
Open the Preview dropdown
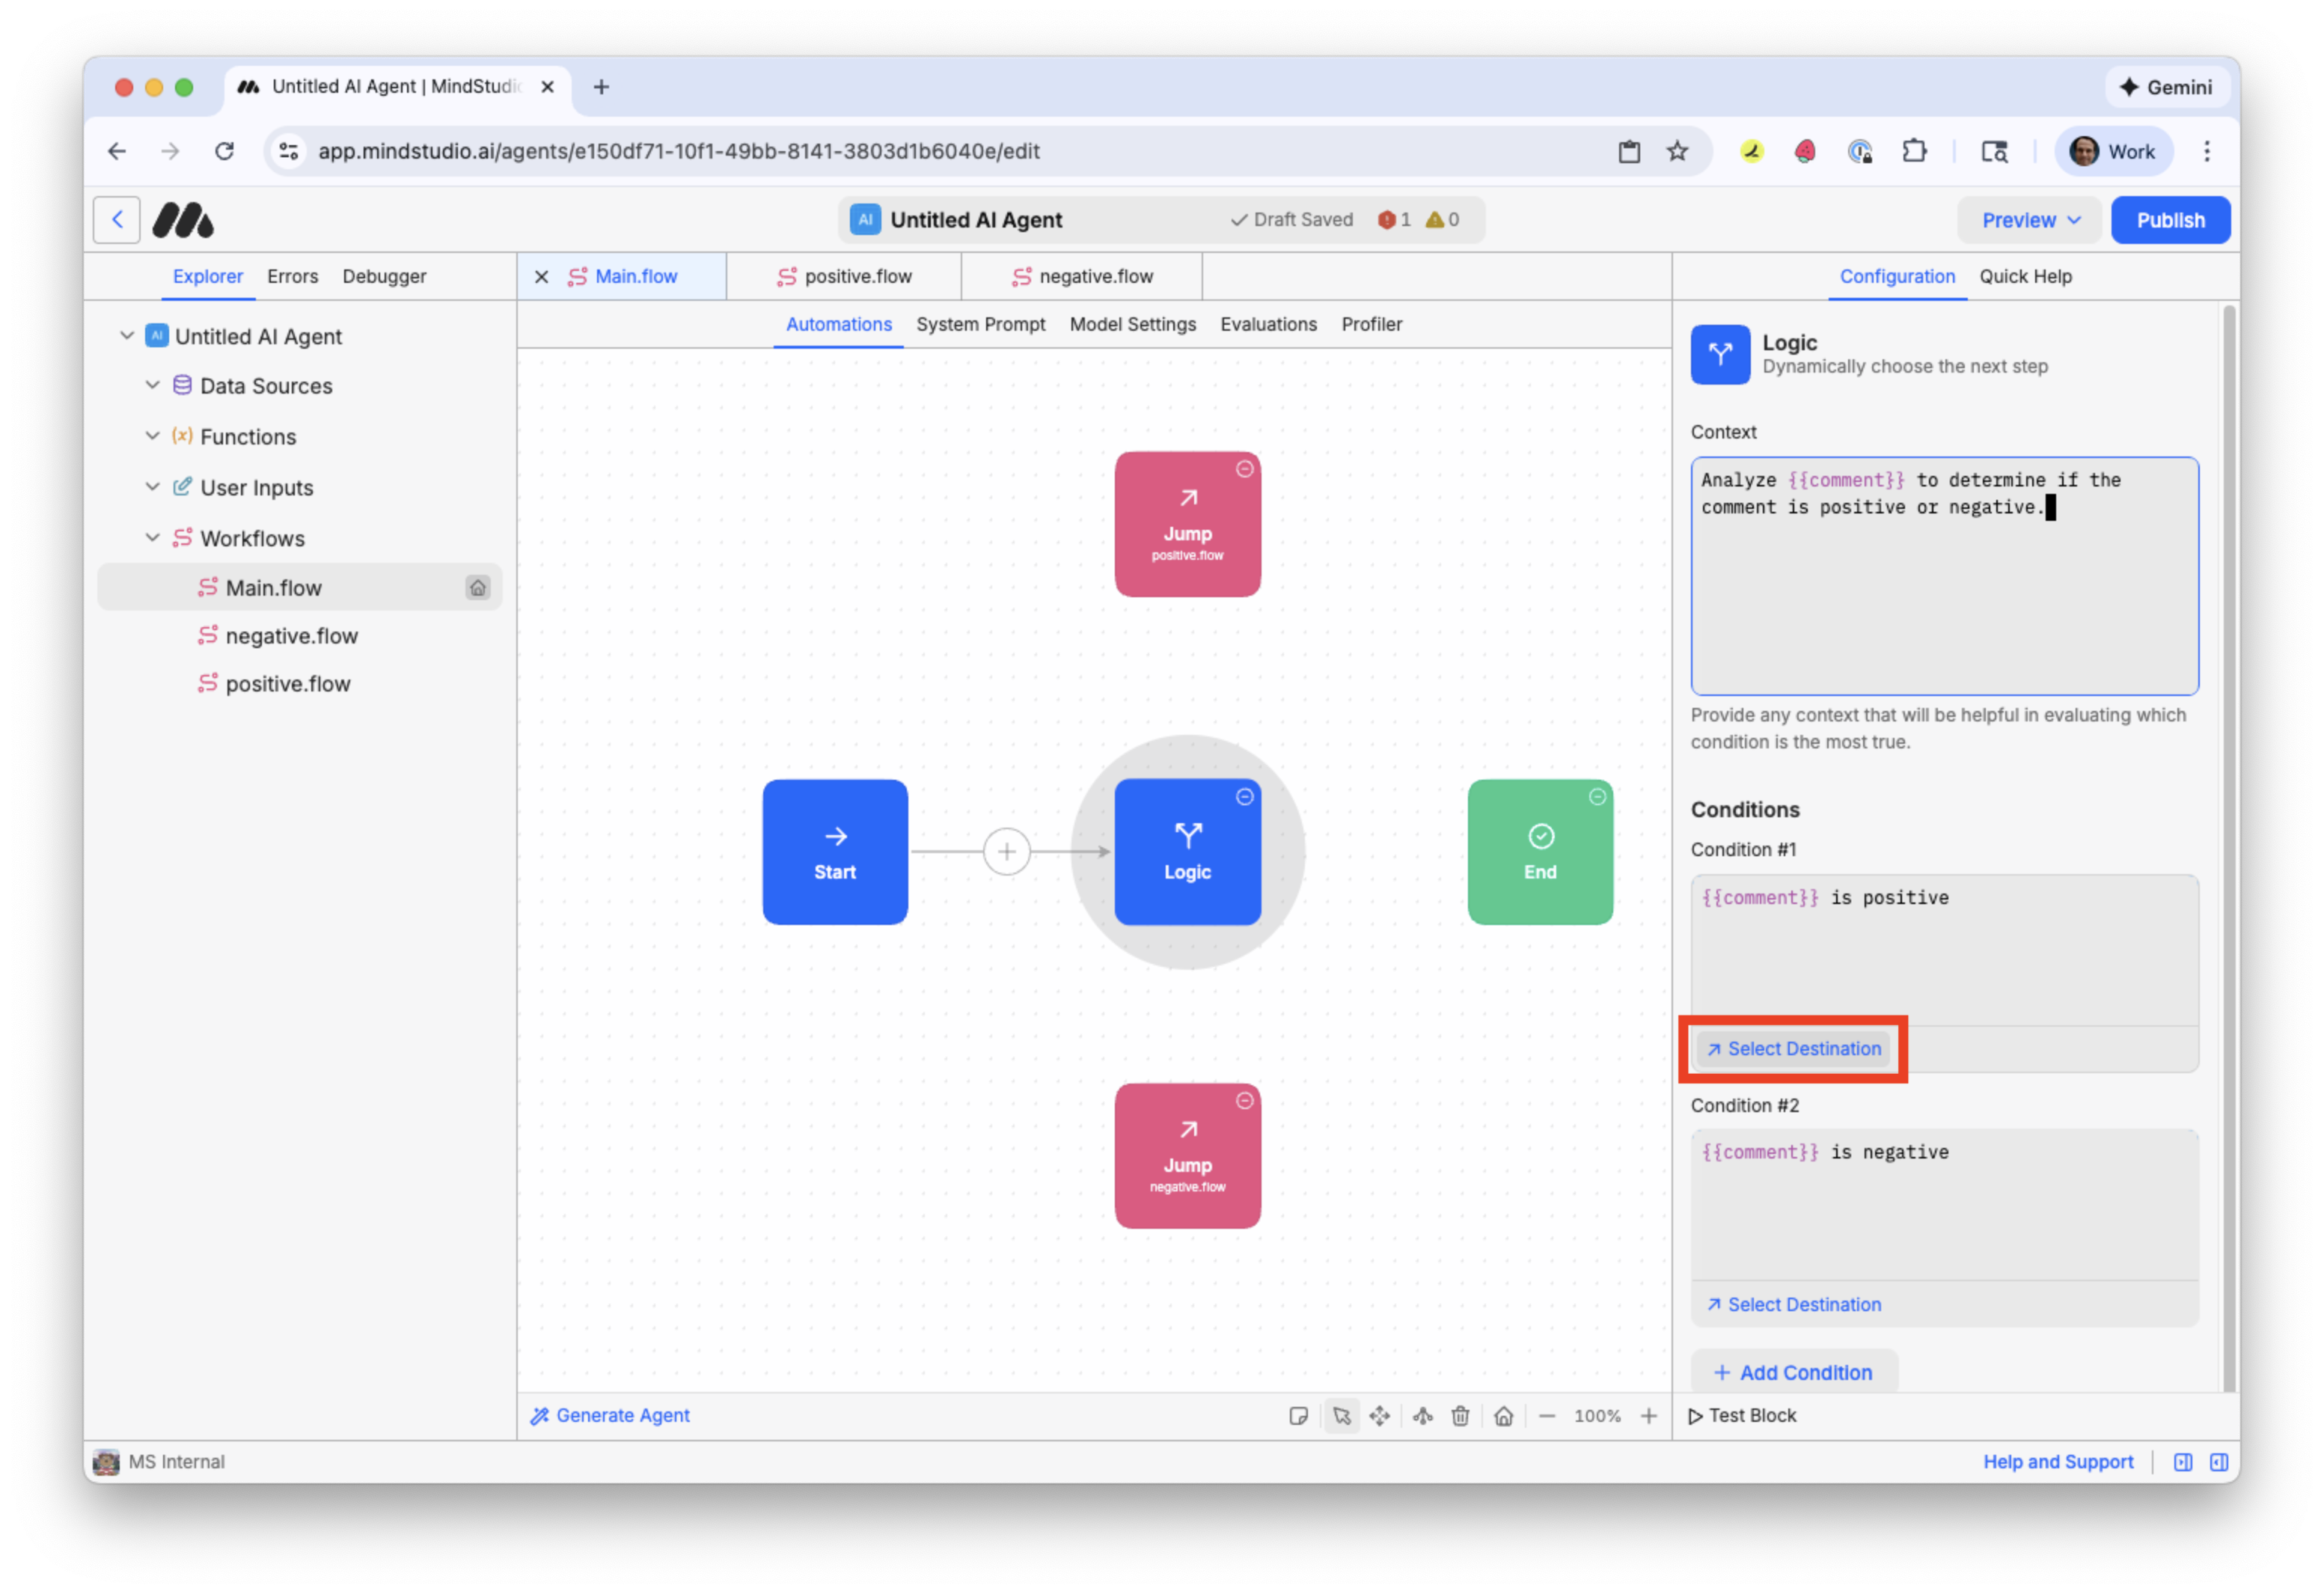click(2030, 220)
